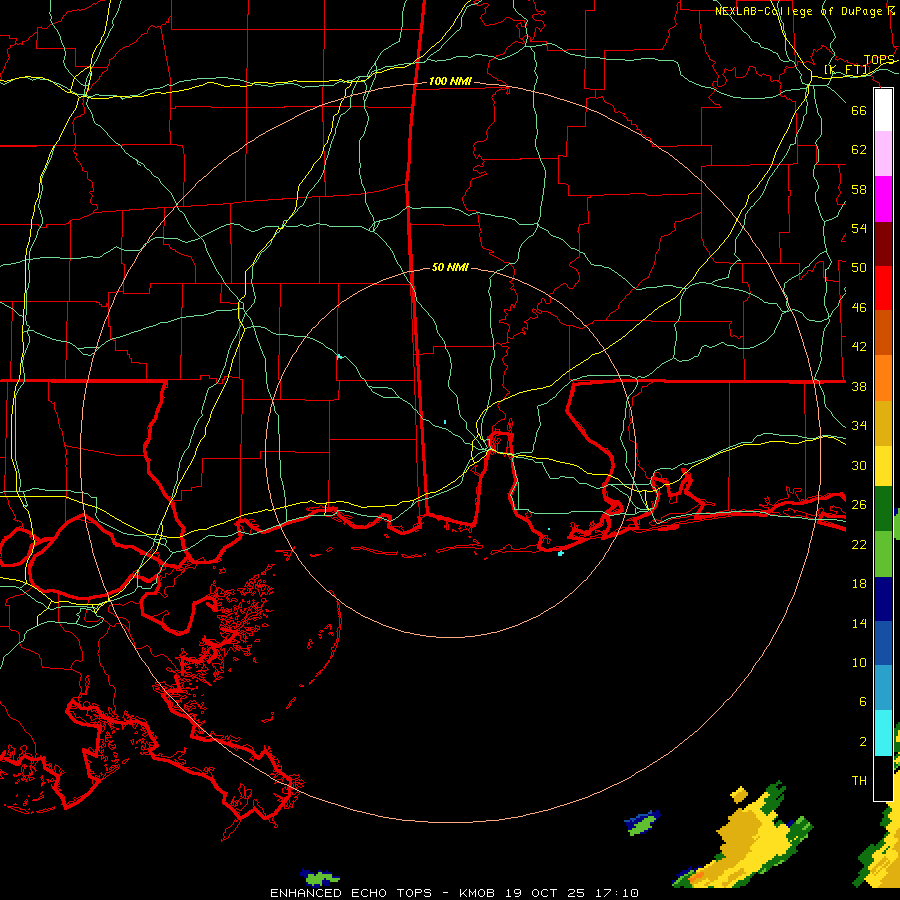Click the white swatch in the tops legend
This screenshot has height=900, width=900.
coord(883,110)
